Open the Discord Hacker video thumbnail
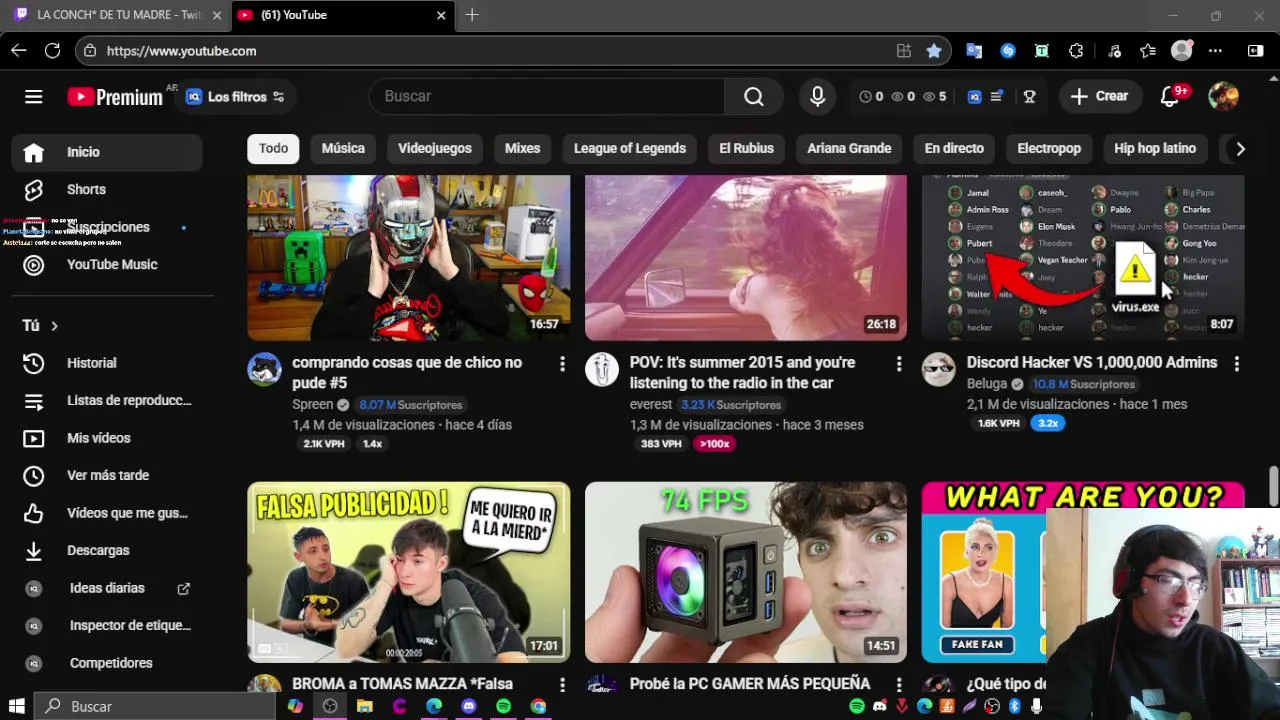The image size is (1280, 720). click(x=1083, y=258)
